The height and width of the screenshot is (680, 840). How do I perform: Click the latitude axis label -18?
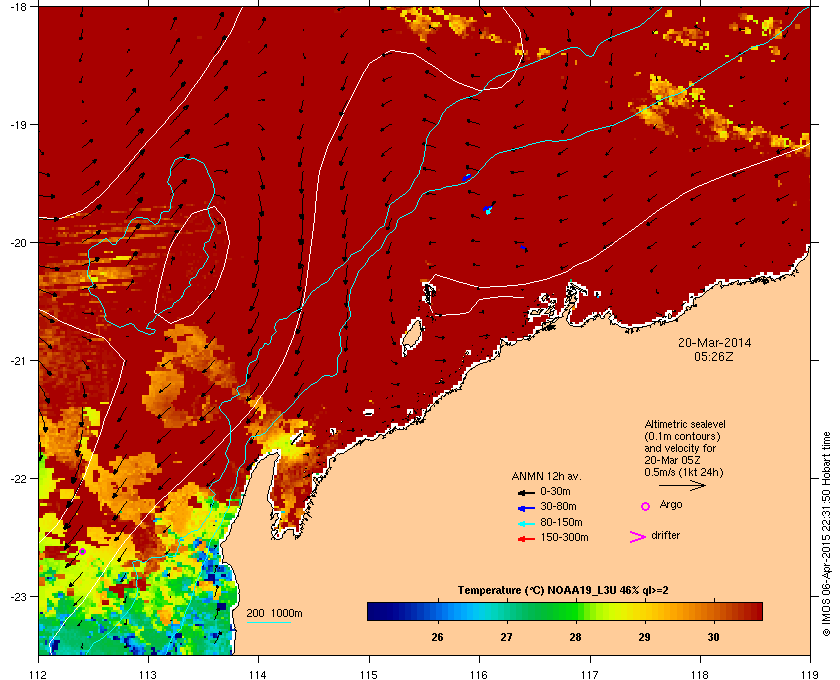[x=17, y=7]
